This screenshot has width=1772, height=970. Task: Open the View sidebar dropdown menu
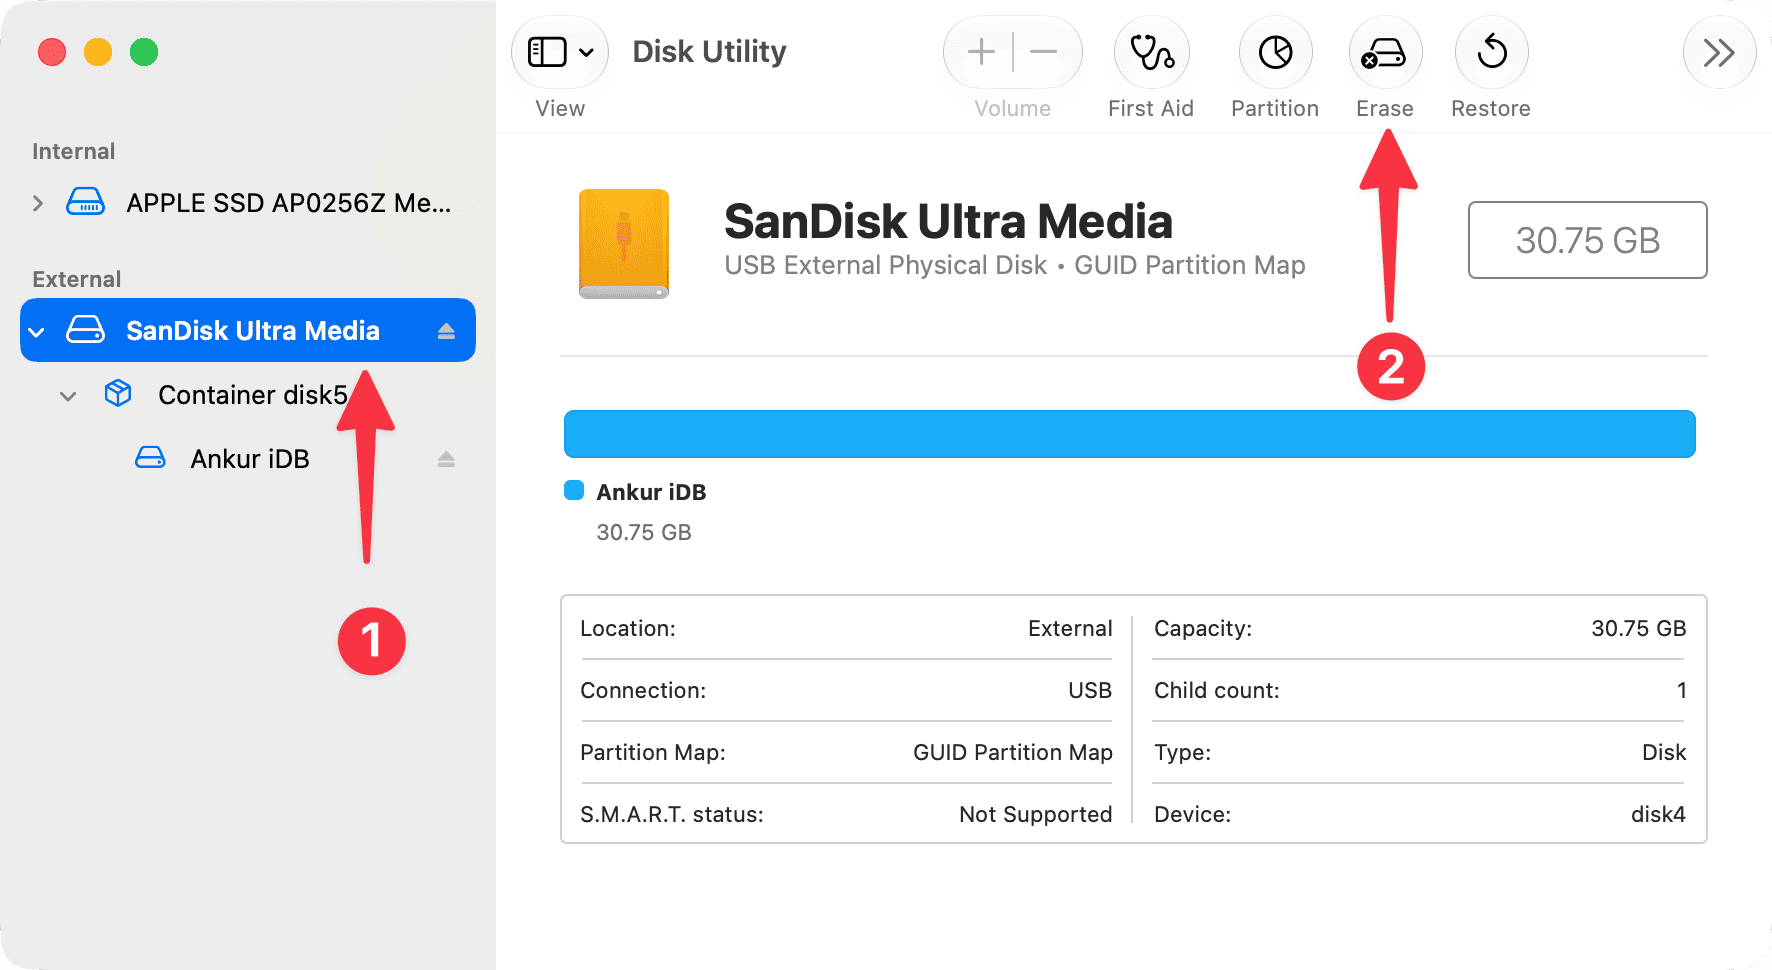pos(560,52)
